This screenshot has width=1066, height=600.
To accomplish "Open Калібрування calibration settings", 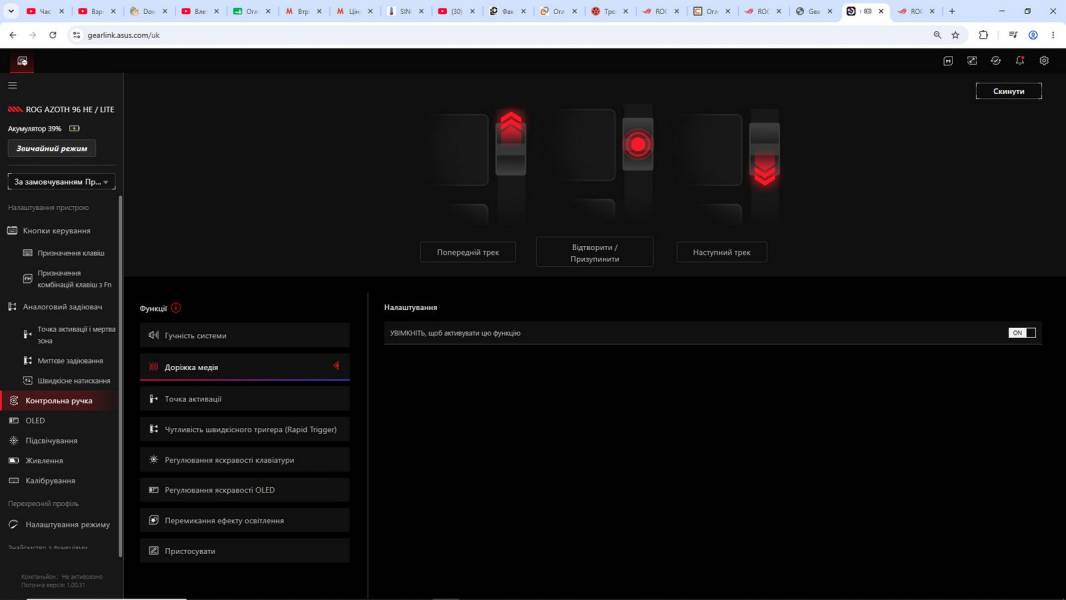I will click(x=50, y=480).
